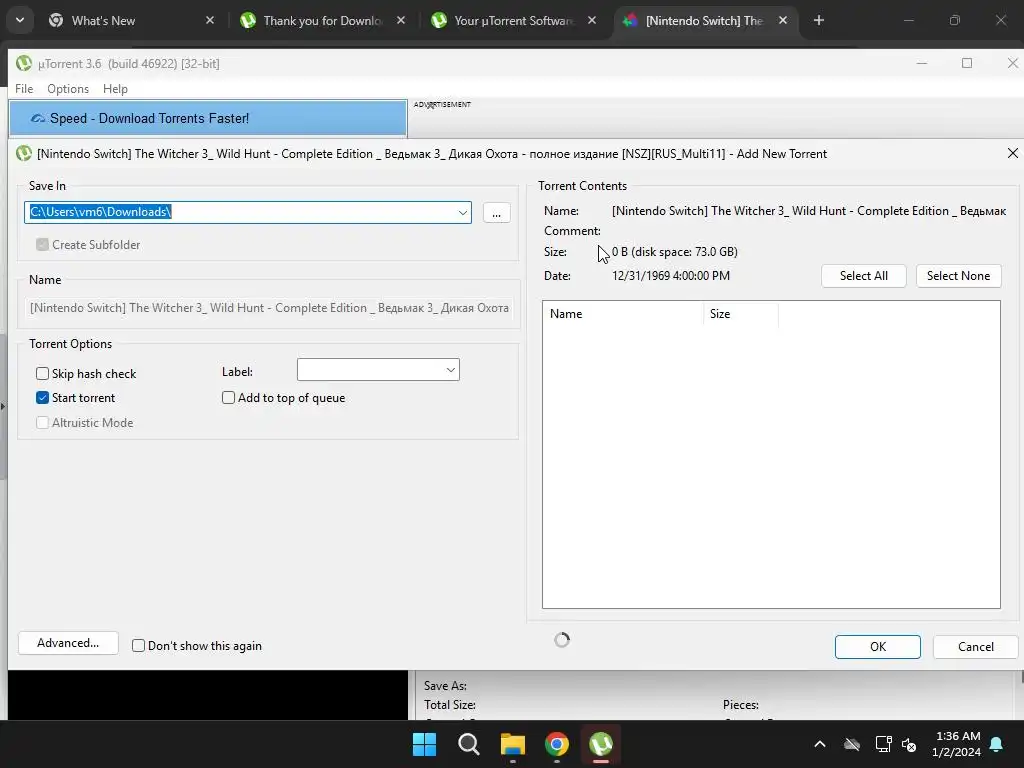Viewport: 1024px width, 768px height.
Task: Enable the Skip hash check checkbox
Action: pos(42,374)
